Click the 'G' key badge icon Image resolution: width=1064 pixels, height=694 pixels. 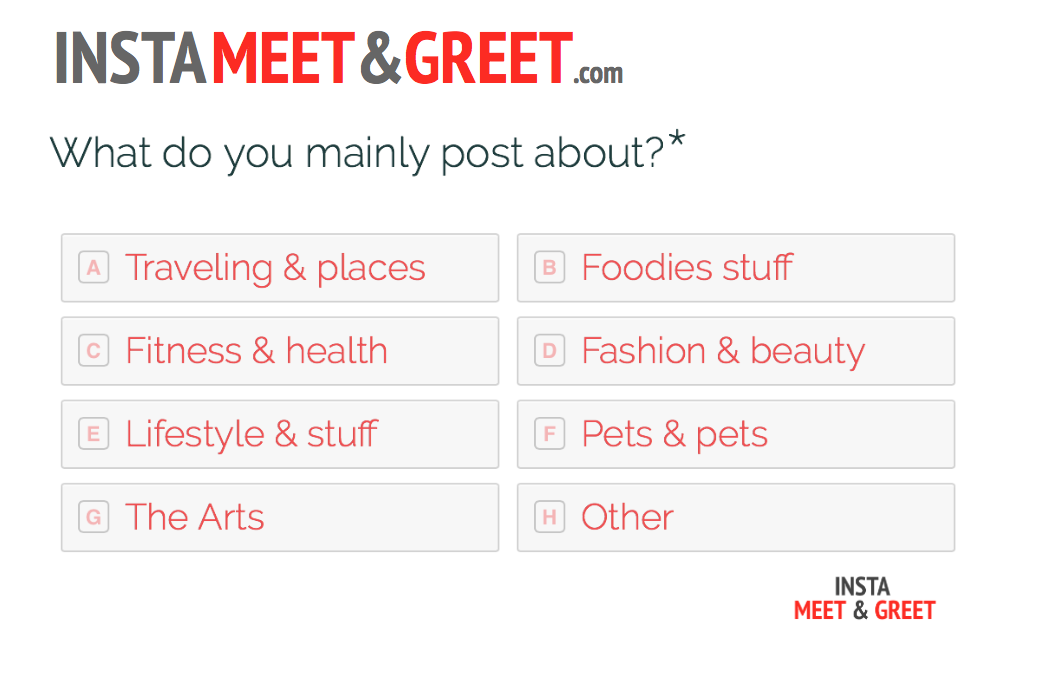tap(92, 517)
